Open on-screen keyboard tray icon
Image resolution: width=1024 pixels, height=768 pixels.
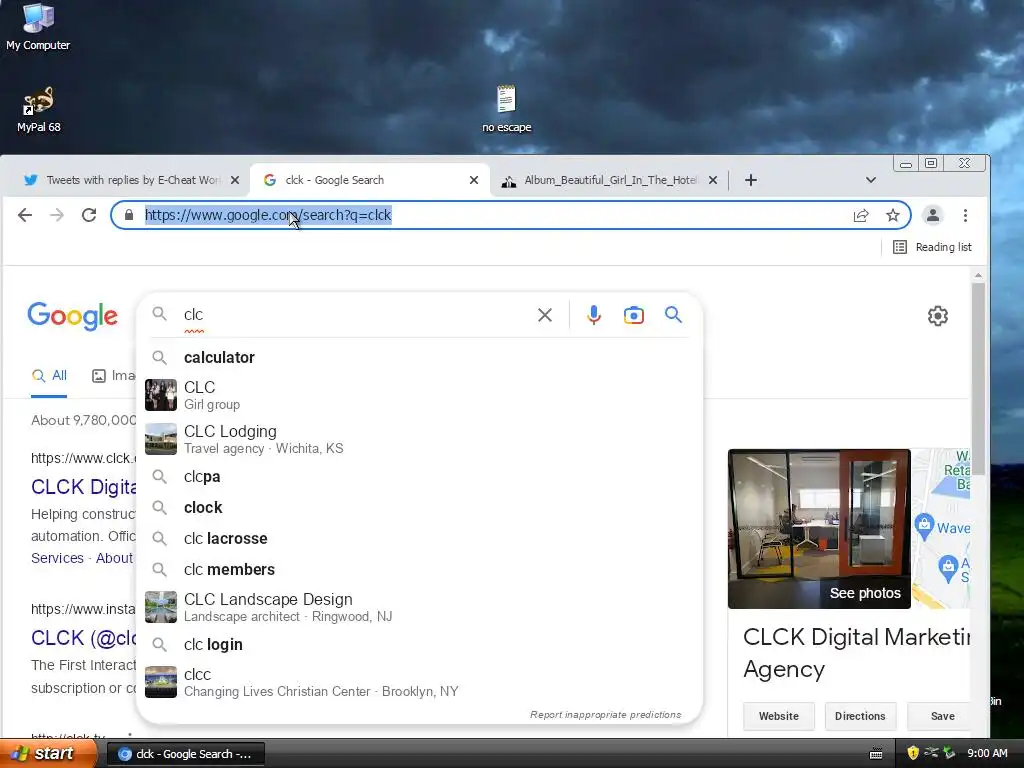tap(876, 754)
